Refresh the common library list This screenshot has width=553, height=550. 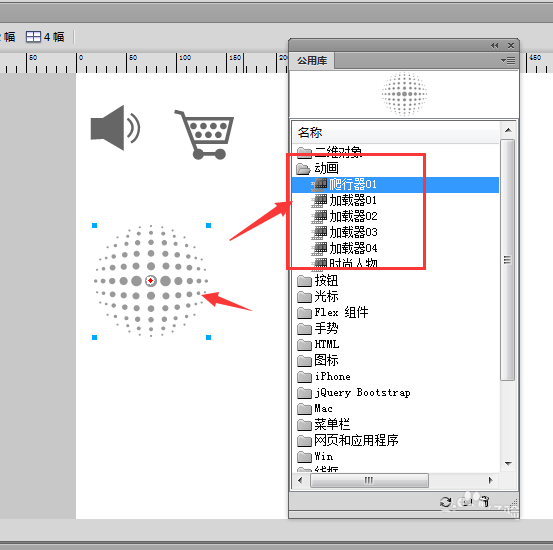coord(445,502)
